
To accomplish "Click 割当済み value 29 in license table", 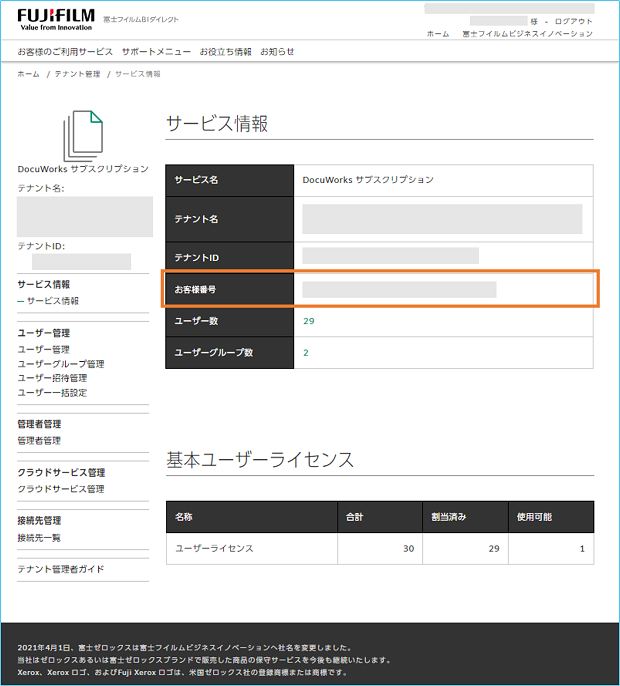I will (x=494, y=549).
